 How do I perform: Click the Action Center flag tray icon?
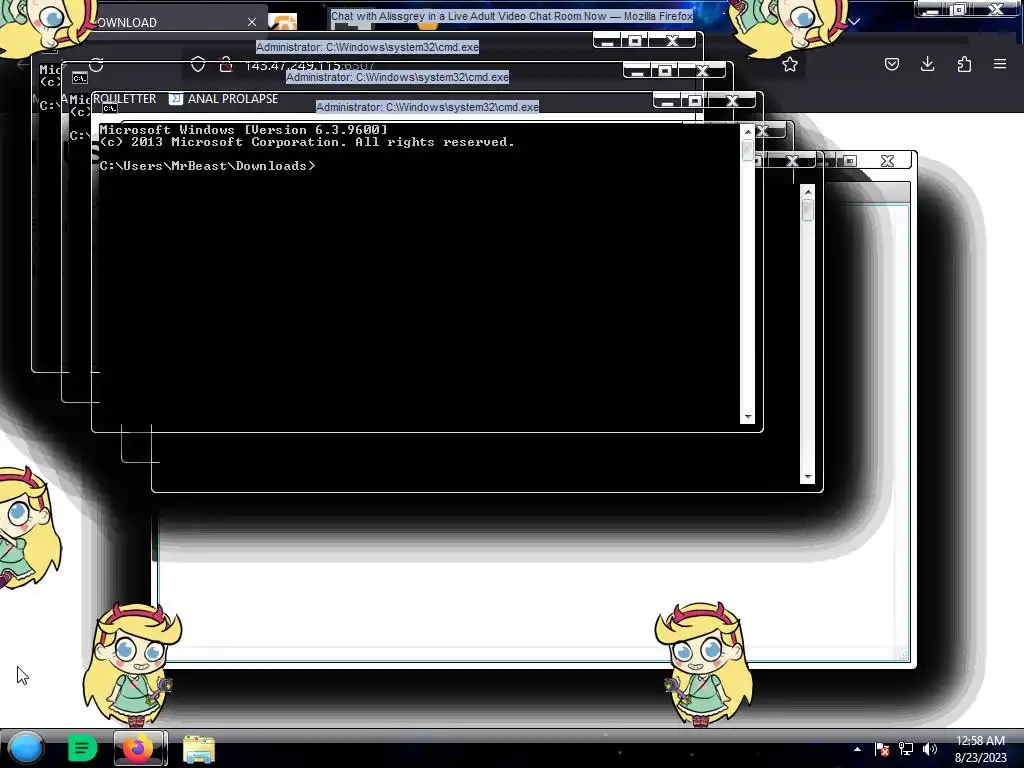click(x=882, y=749)
